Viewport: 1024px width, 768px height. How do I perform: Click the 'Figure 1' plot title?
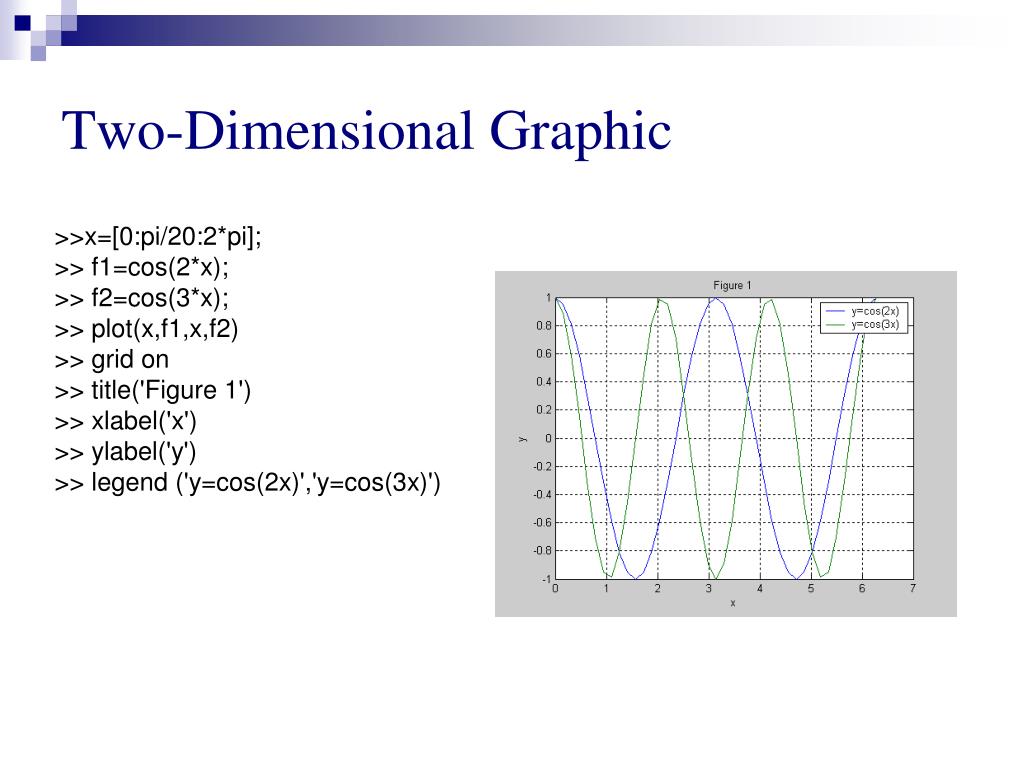(732, 285)
